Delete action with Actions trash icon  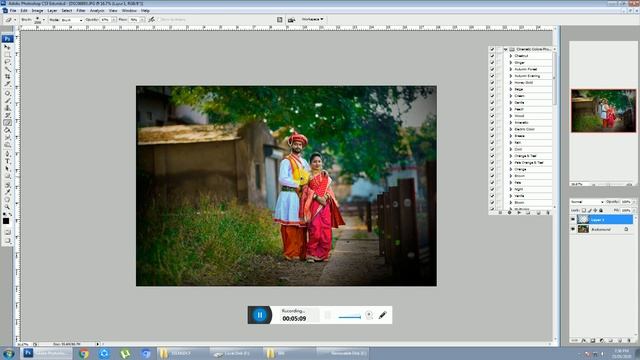pyautogui.click(x=548, y=213)
